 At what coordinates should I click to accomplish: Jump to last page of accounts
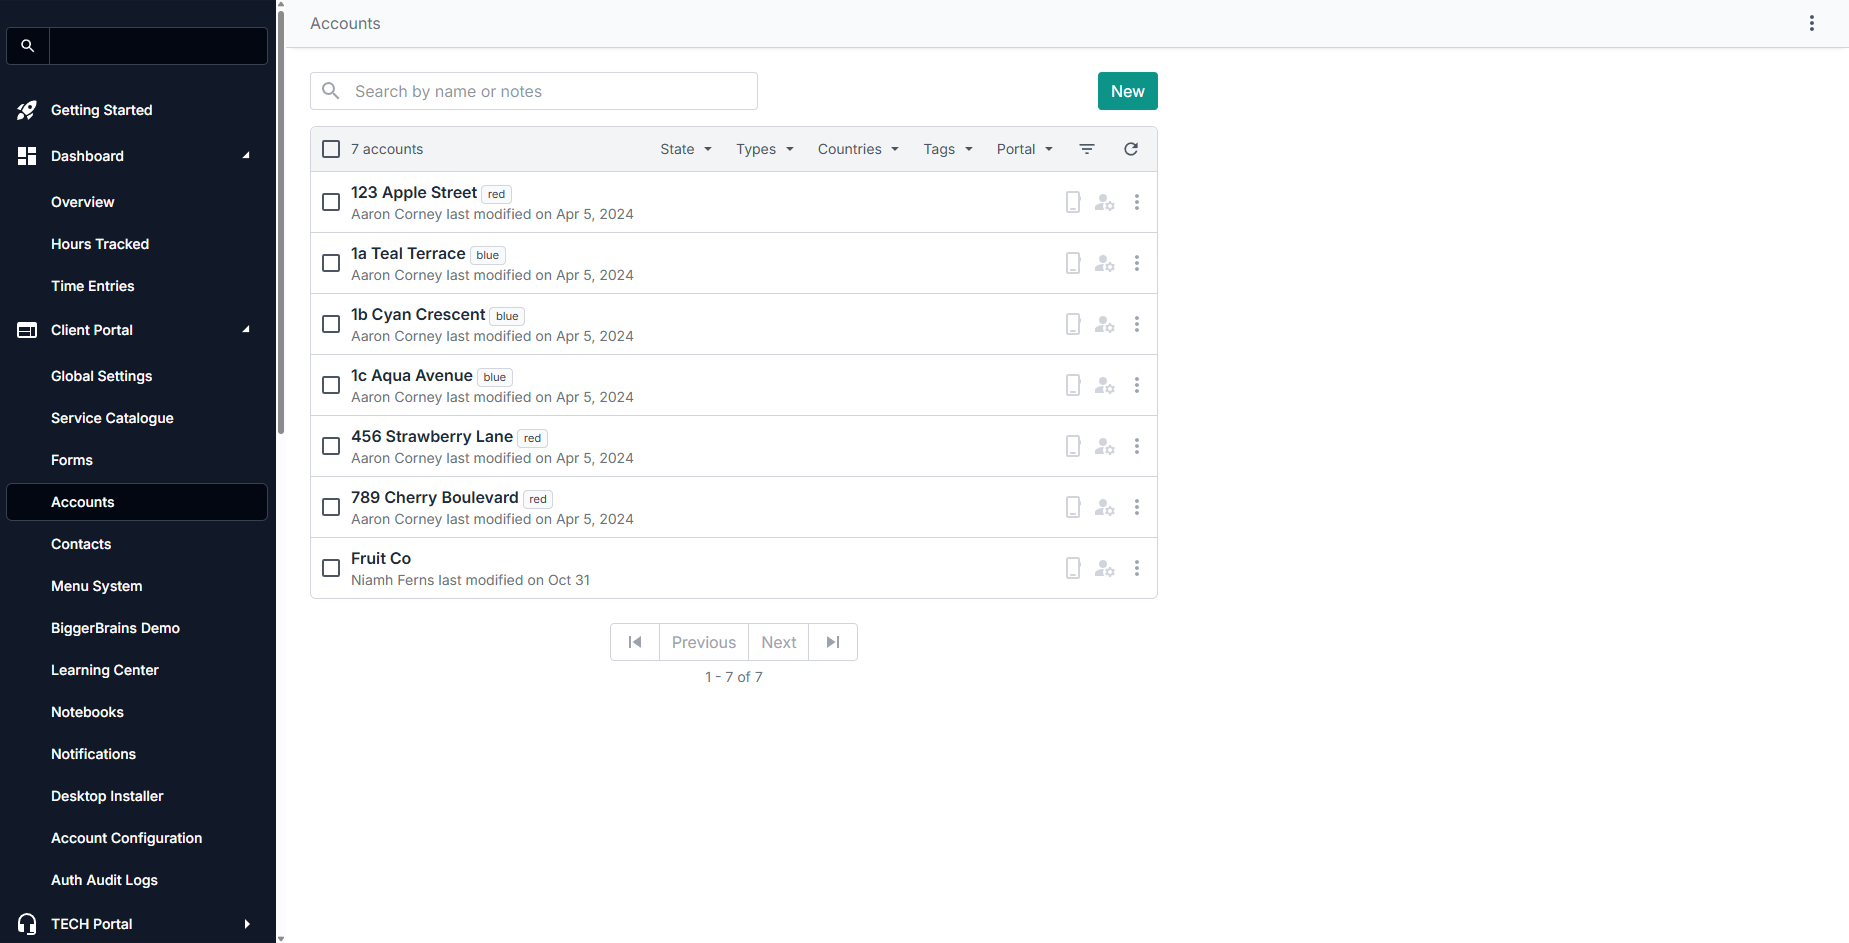click(833, 642)
